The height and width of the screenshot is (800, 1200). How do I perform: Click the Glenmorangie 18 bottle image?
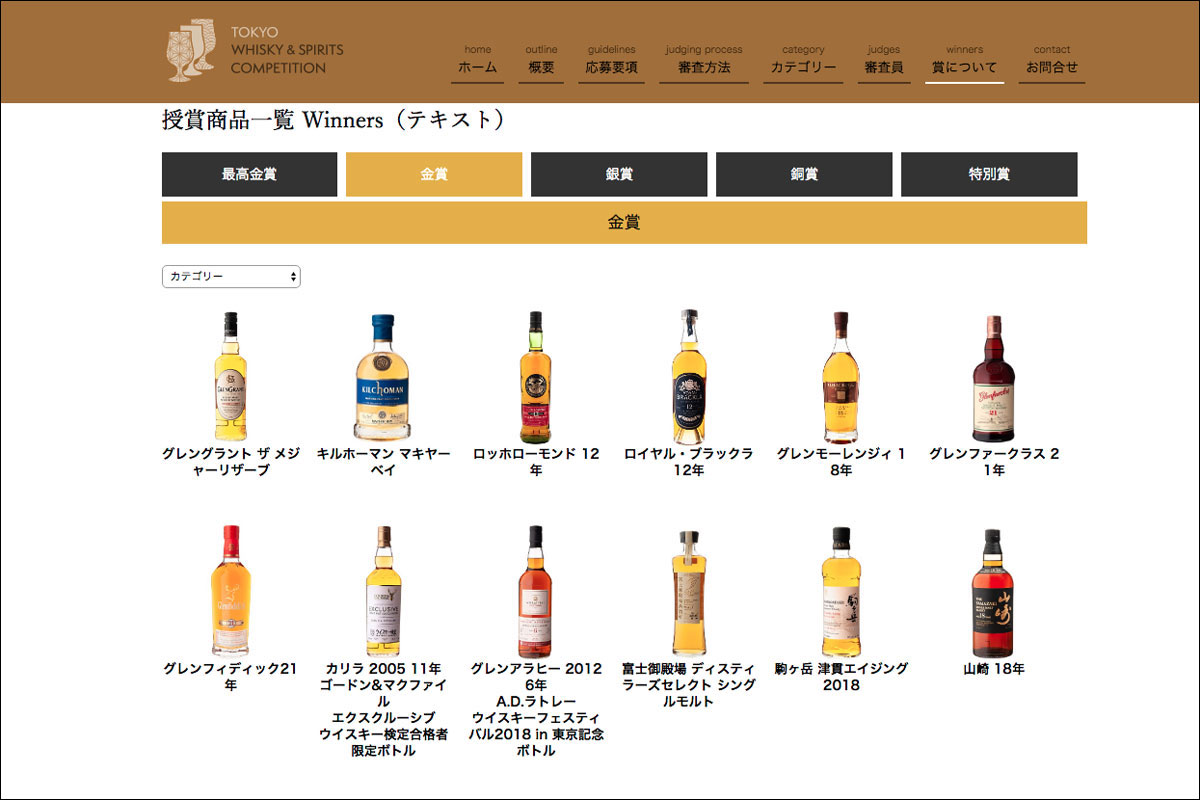click(841, 376)
